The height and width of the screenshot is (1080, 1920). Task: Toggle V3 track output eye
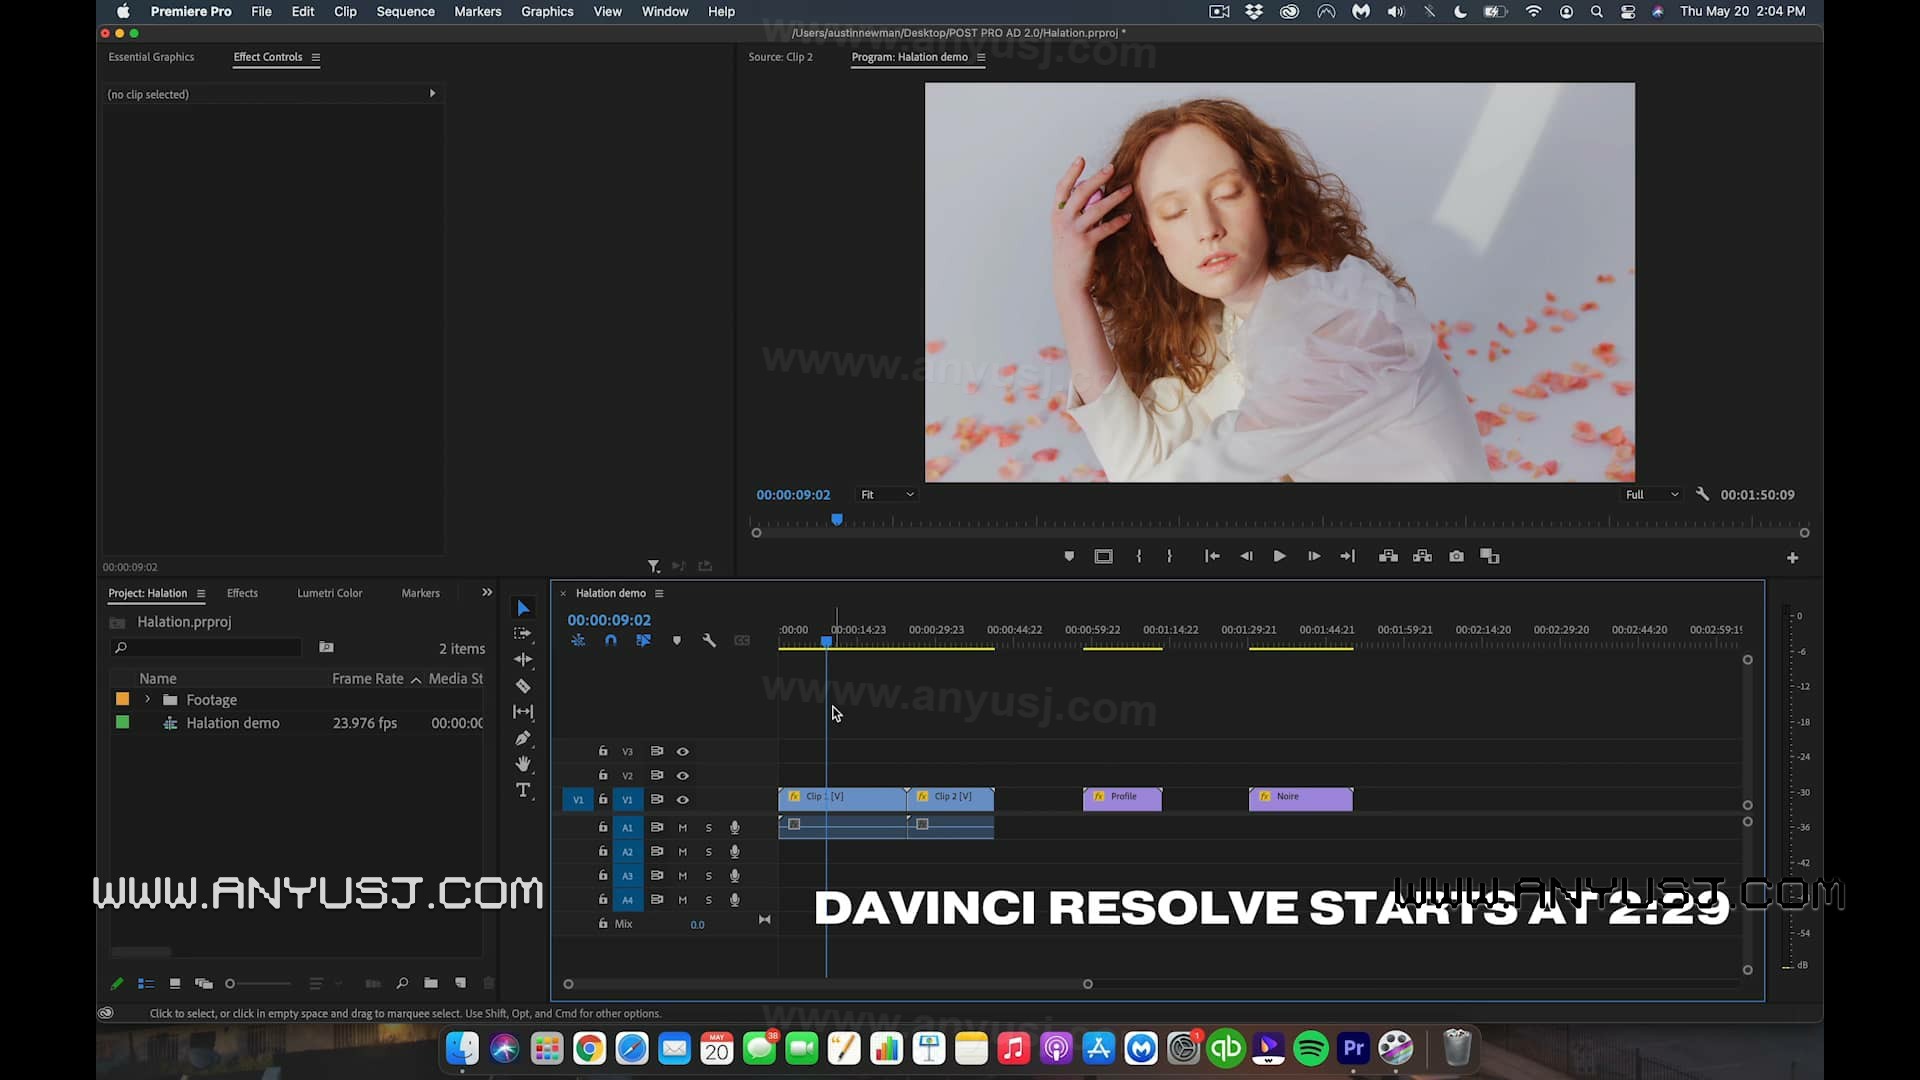pos(683,751)
